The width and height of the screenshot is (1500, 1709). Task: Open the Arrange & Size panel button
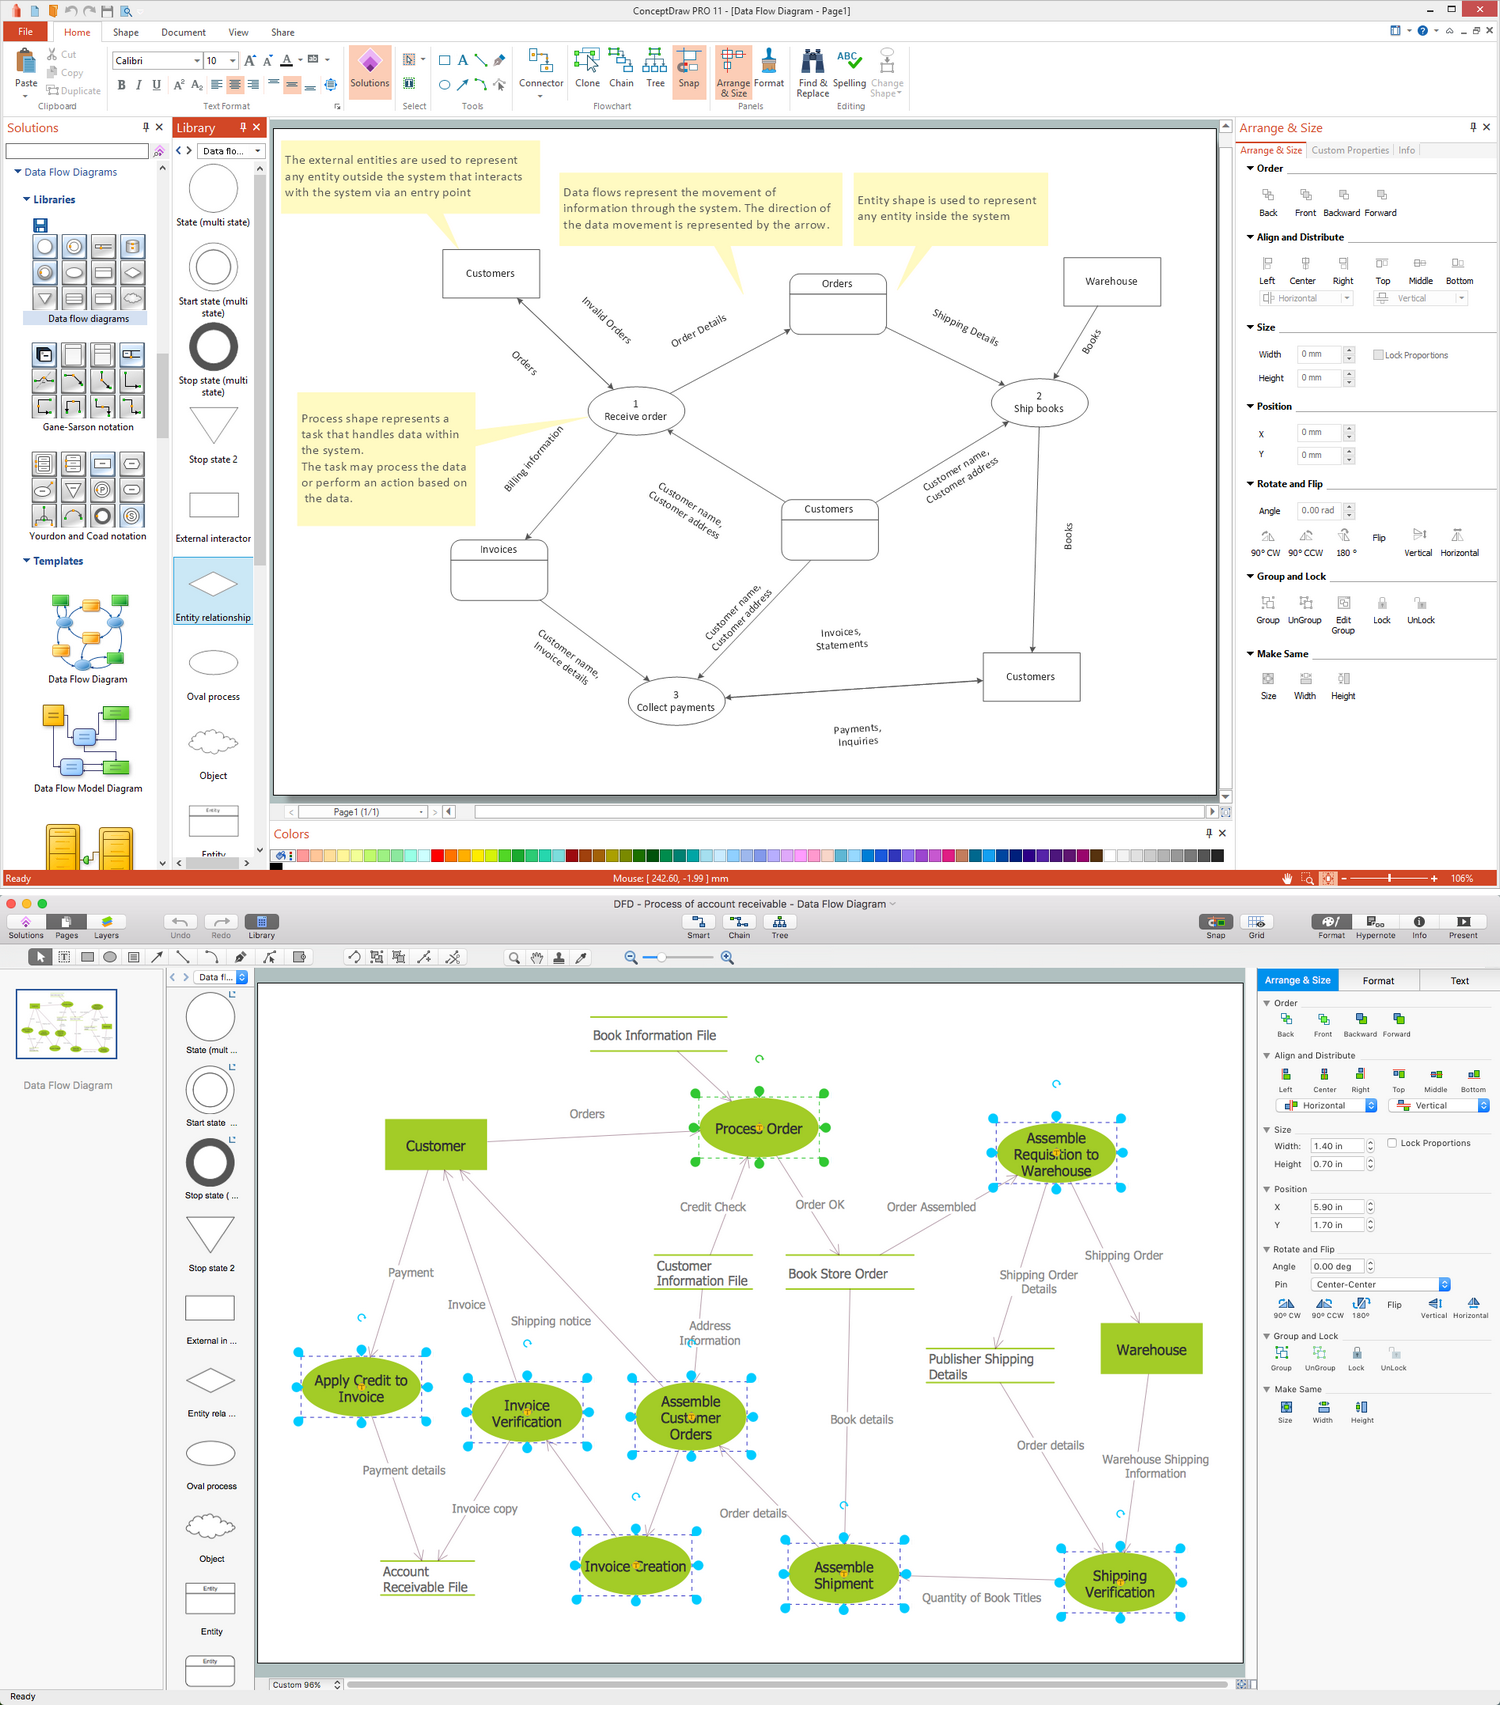(x=733, y=72)
